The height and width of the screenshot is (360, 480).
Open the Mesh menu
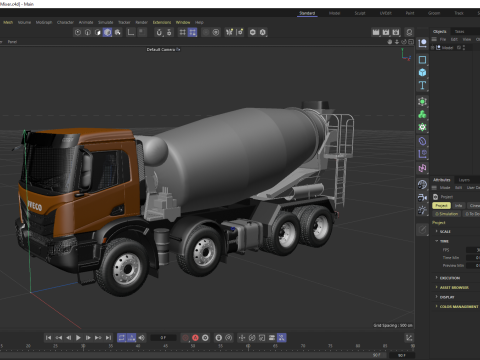pos(8,22)
